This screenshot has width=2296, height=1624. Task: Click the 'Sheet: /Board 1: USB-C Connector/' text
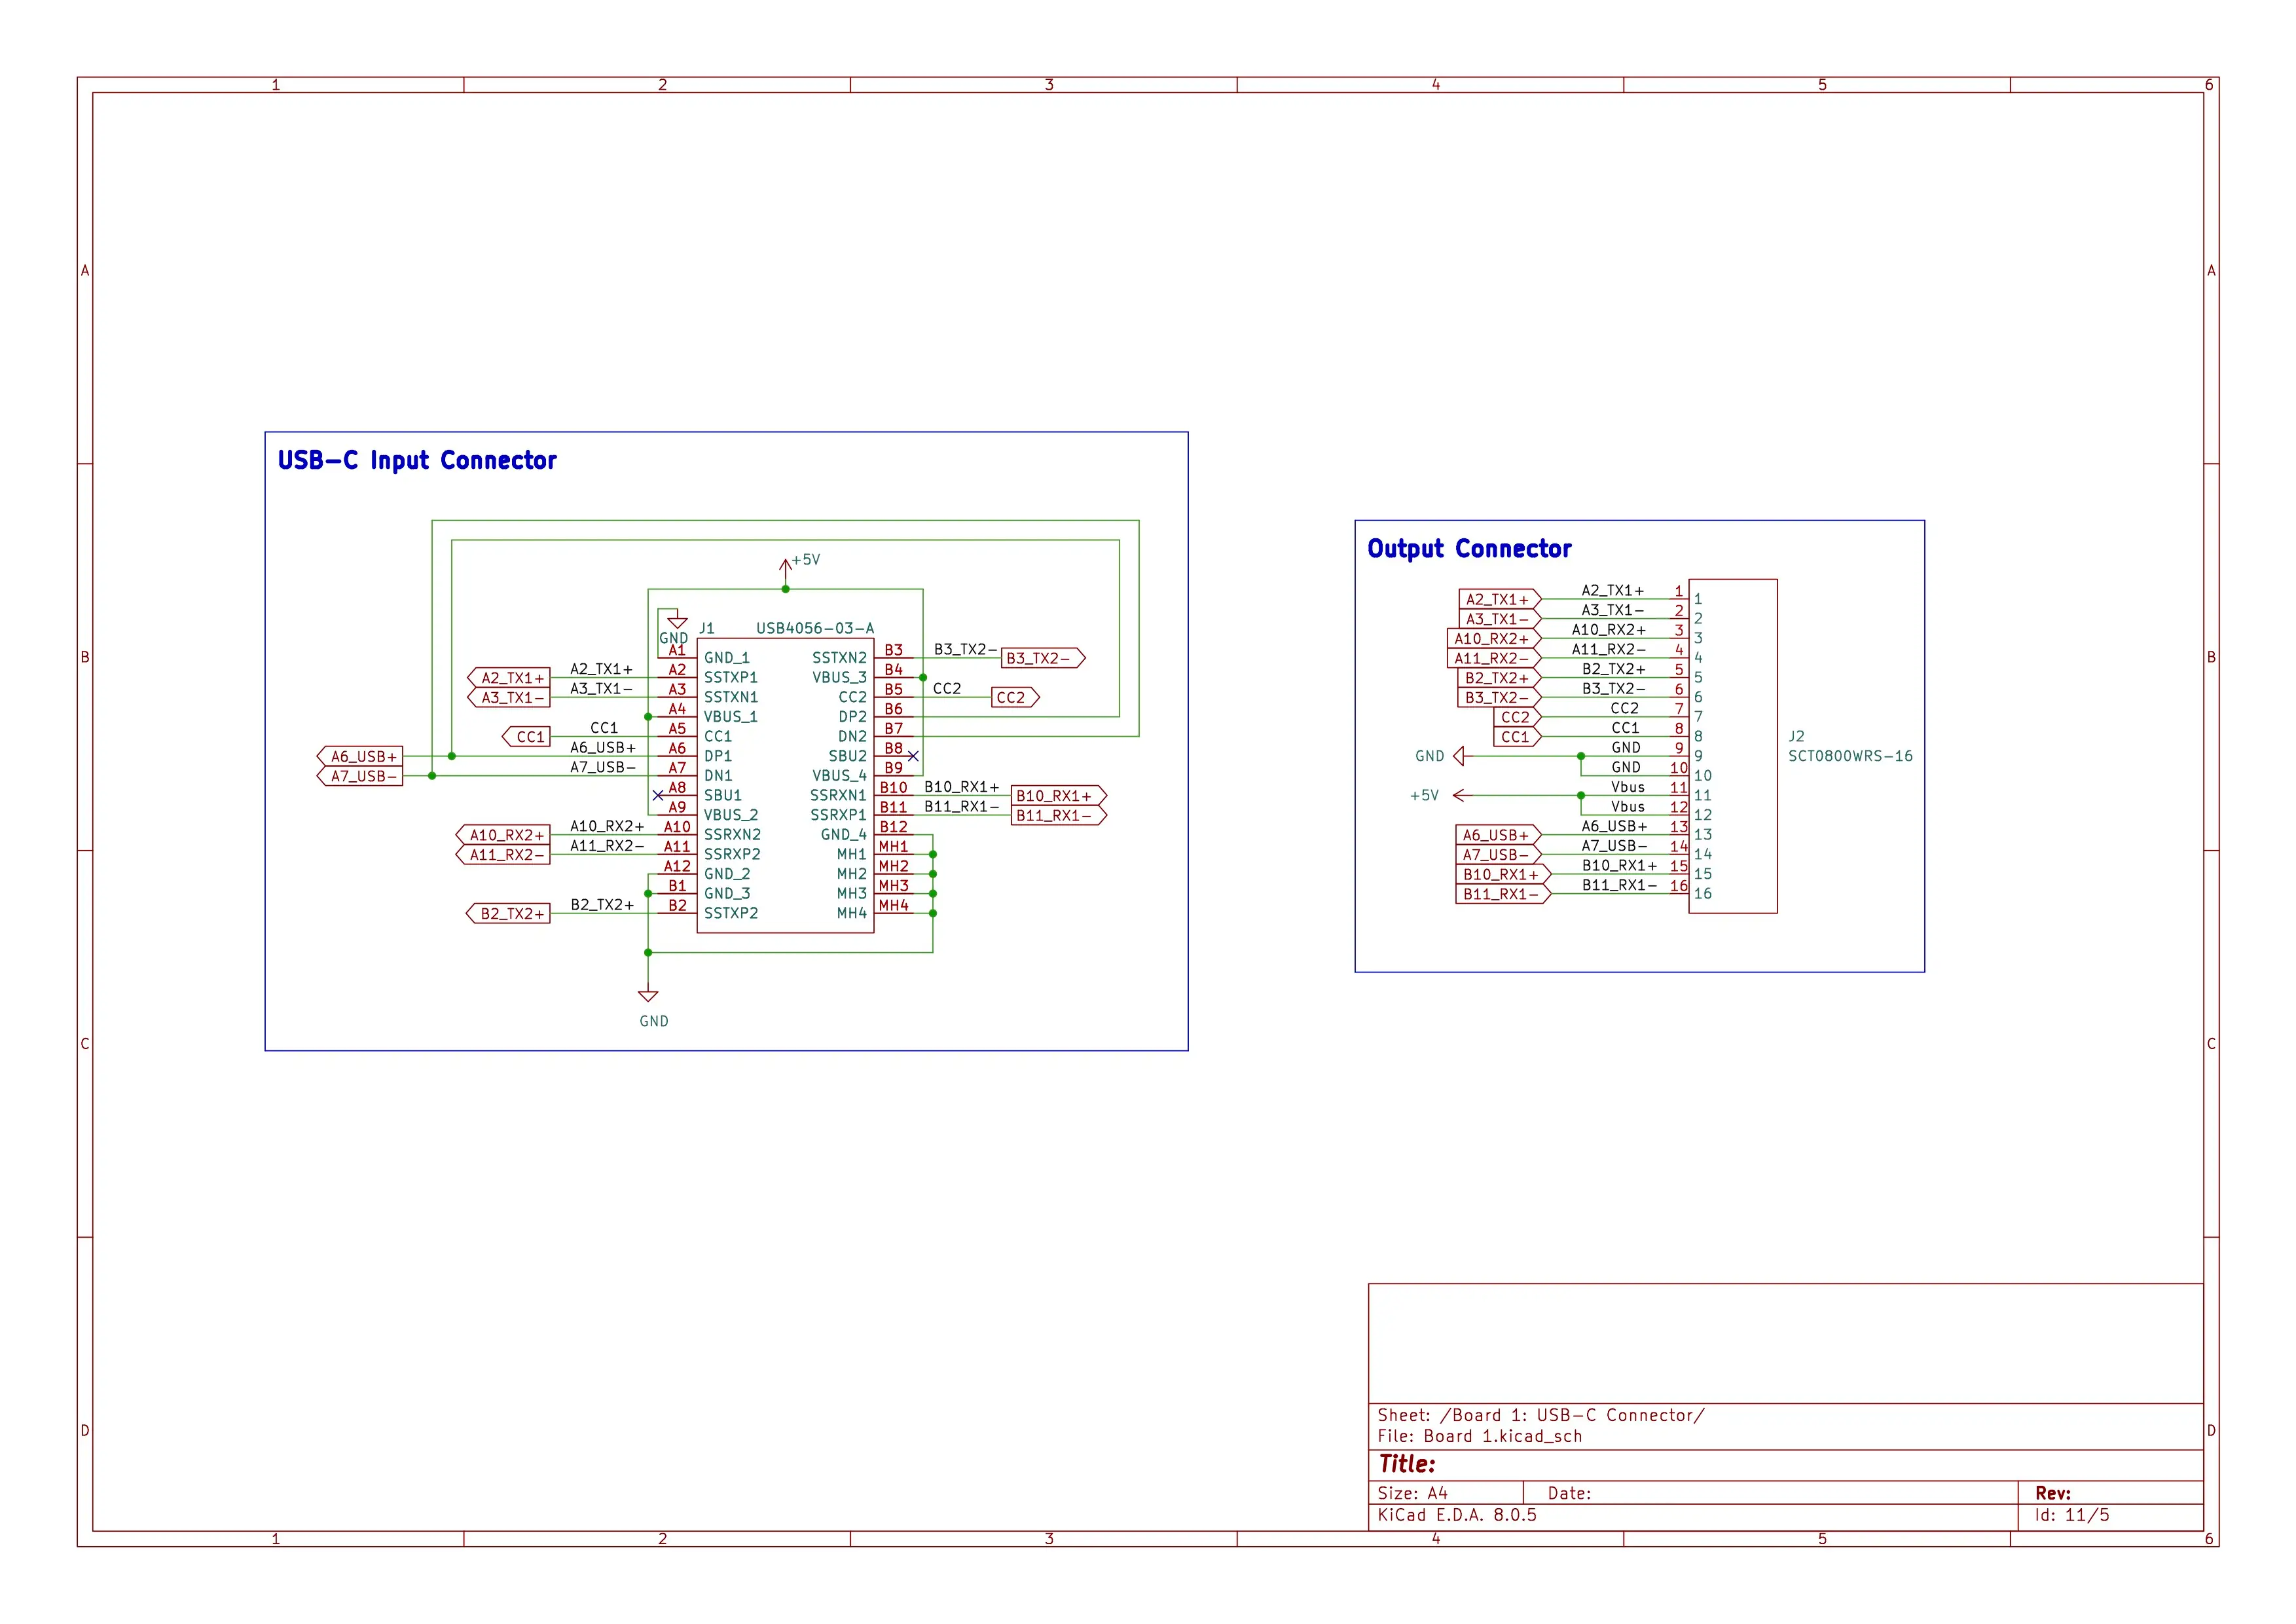[x=1540, y=1416]
